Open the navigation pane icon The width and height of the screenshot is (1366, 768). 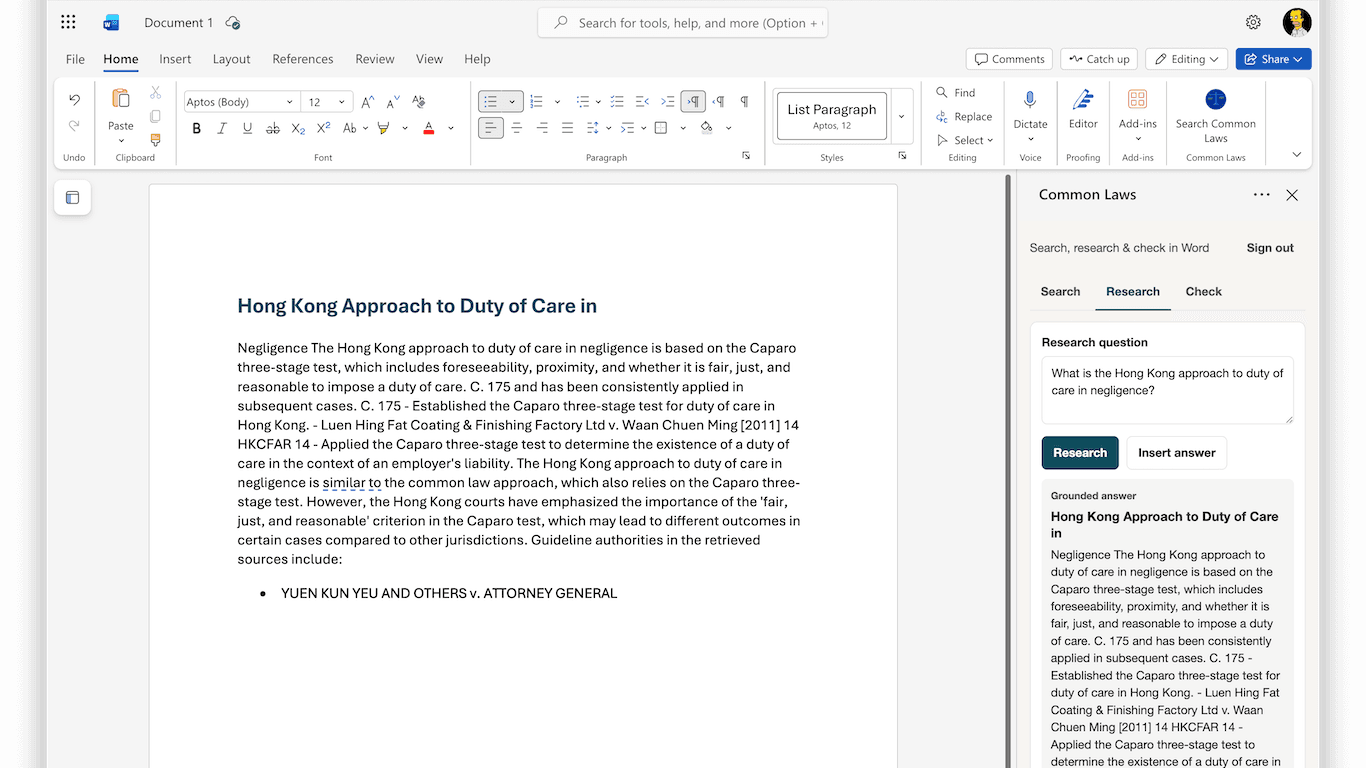coord(72,197)
